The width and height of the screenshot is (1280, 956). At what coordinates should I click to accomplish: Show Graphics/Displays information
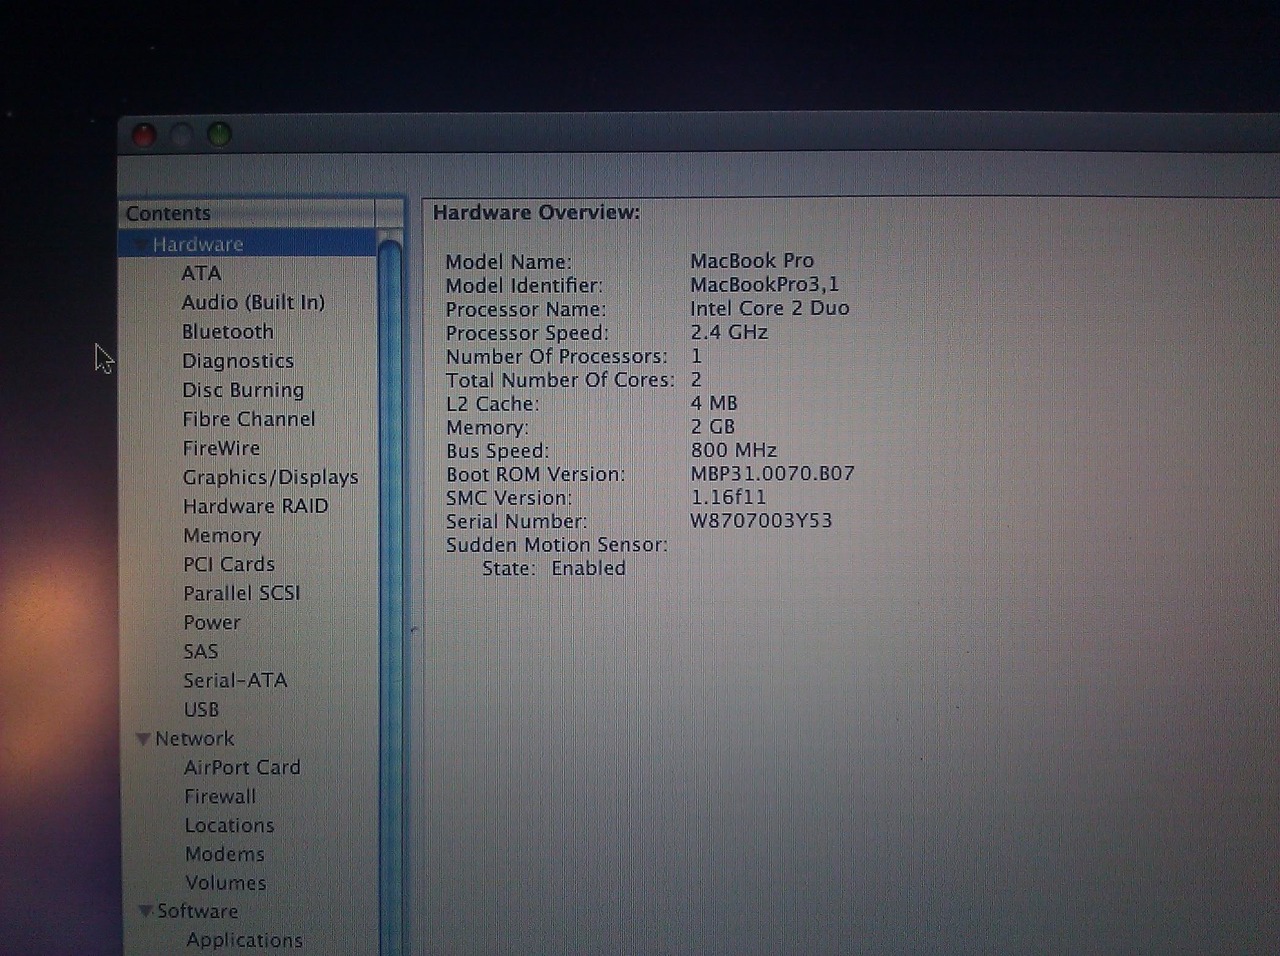270,477
